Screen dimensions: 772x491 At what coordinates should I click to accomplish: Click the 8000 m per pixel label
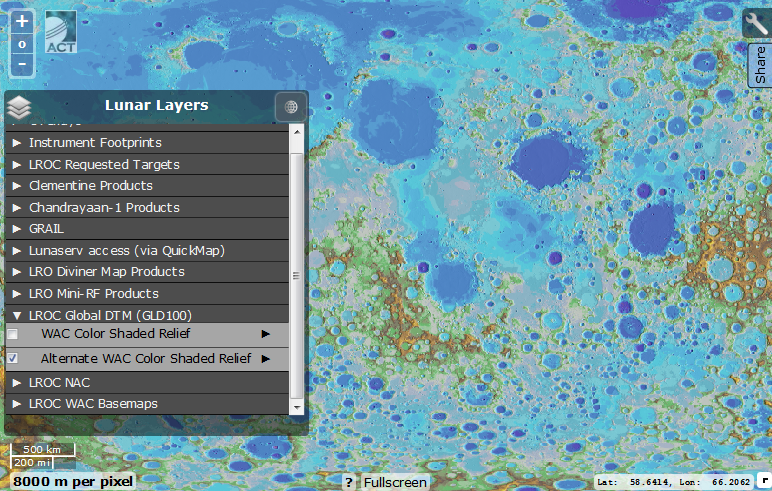(72, 481)
